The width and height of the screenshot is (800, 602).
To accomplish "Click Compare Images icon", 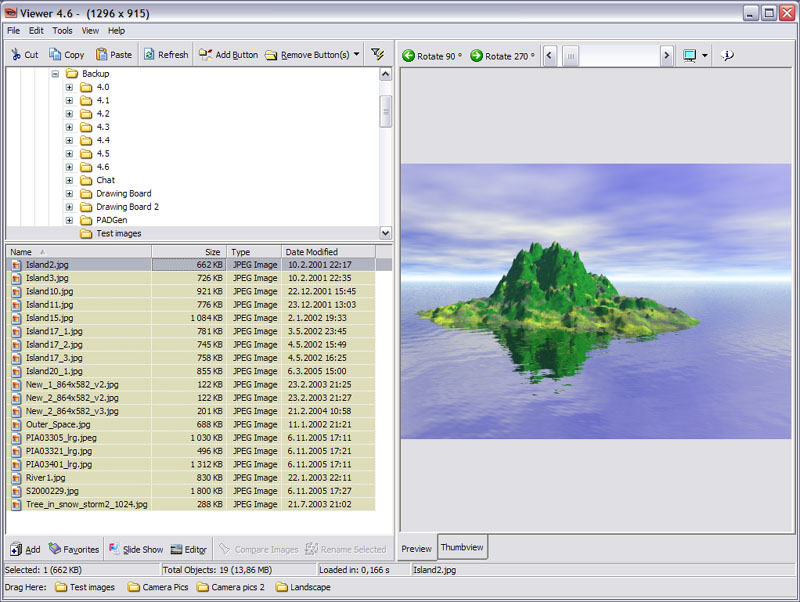I will click(224, 548).
